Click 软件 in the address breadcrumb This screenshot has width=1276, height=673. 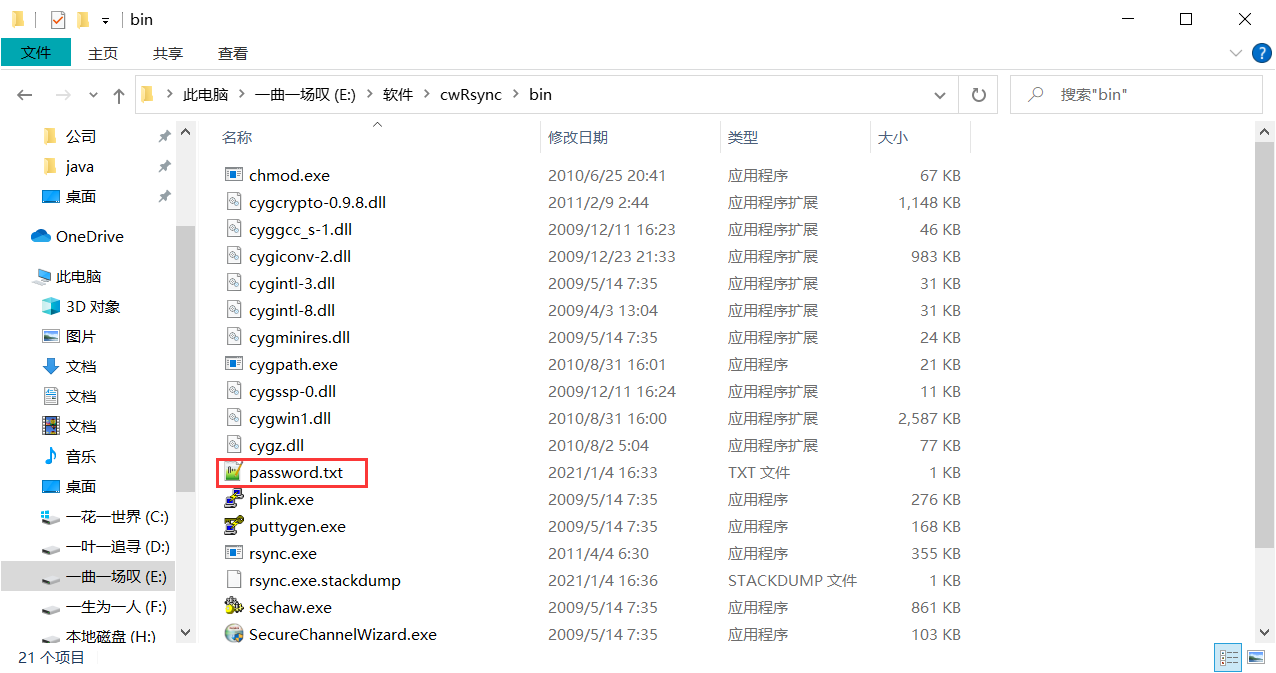click(x=398, y=95)
